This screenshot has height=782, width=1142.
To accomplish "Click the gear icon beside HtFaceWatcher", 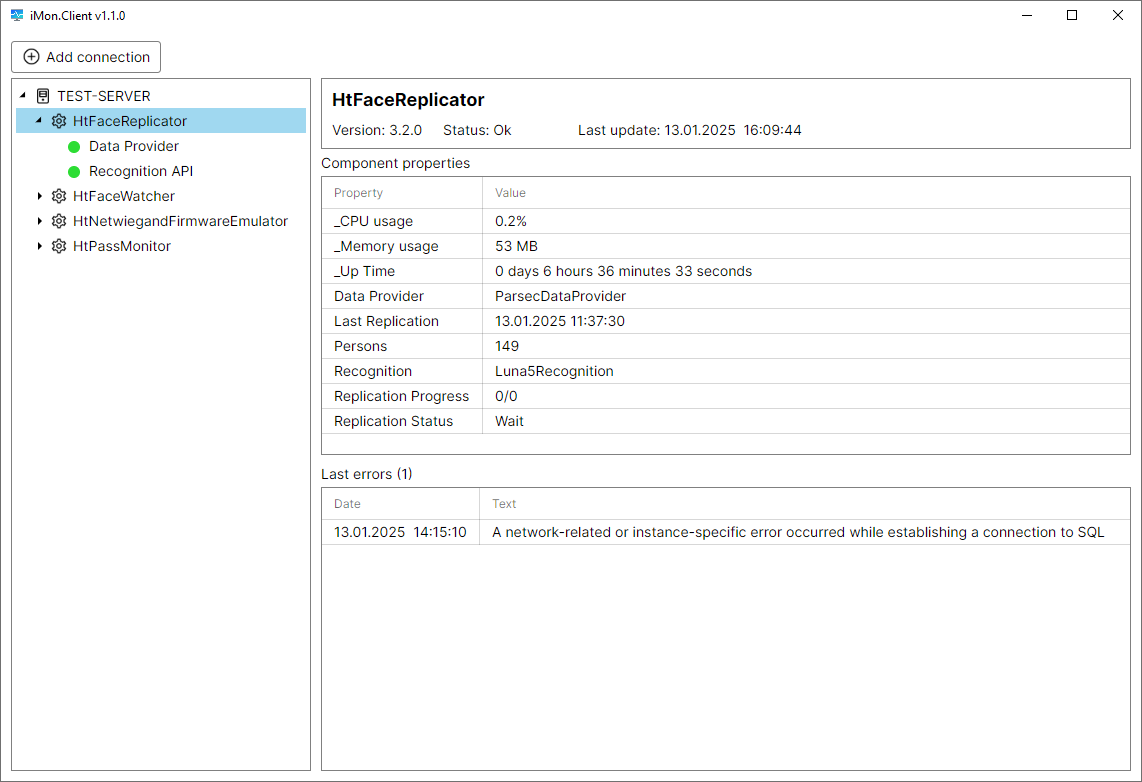I will 59,196.
